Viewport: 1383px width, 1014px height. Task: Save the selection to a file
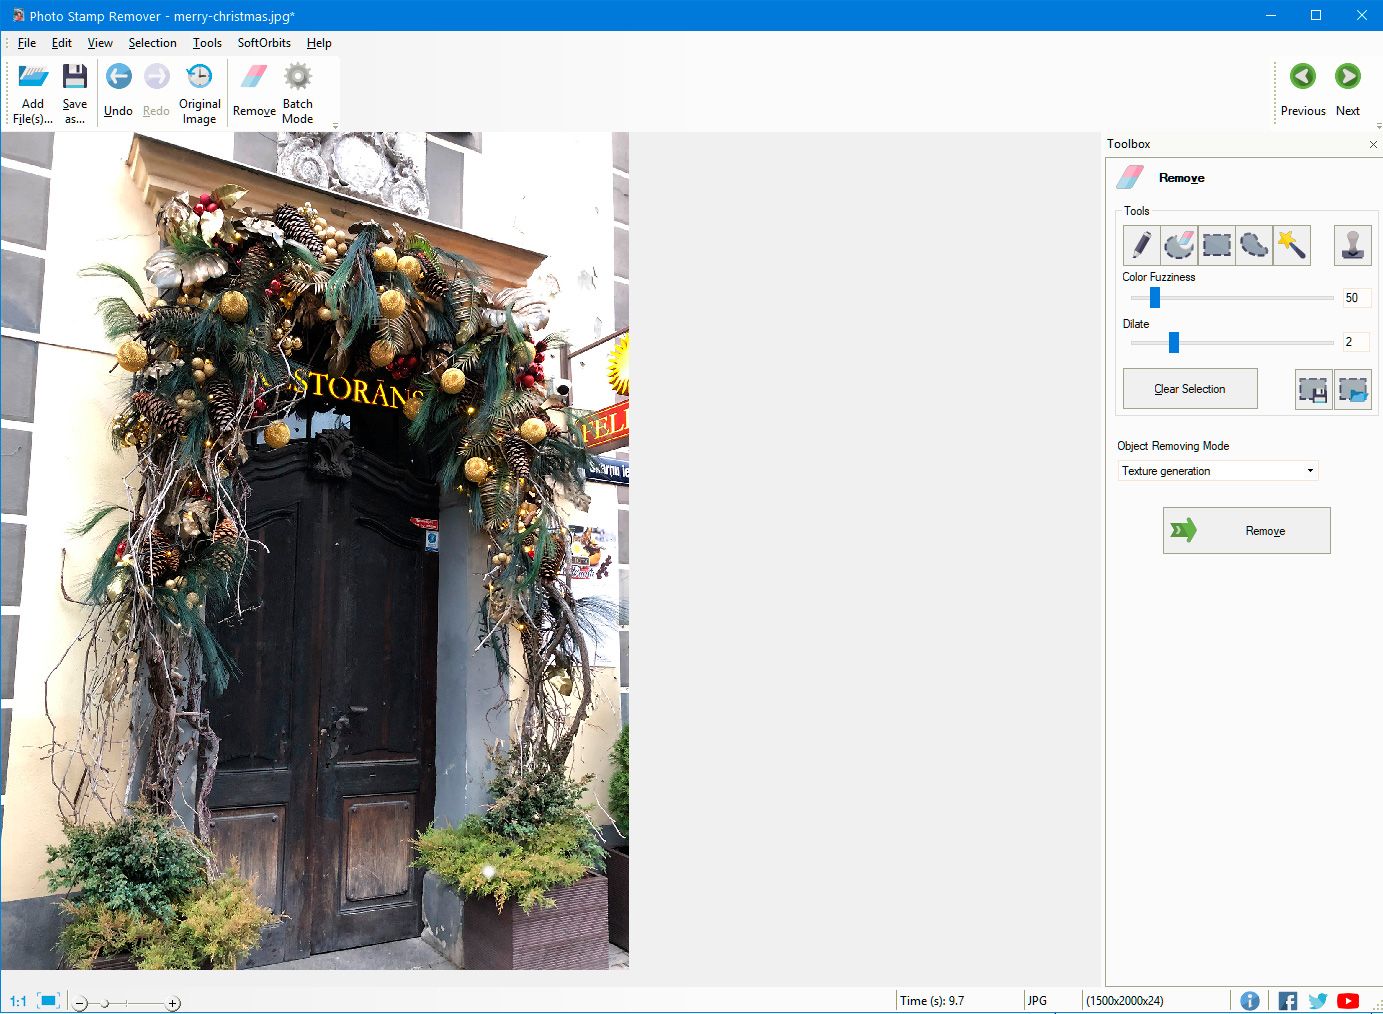pyautogui.click(x=1312, y=389)
